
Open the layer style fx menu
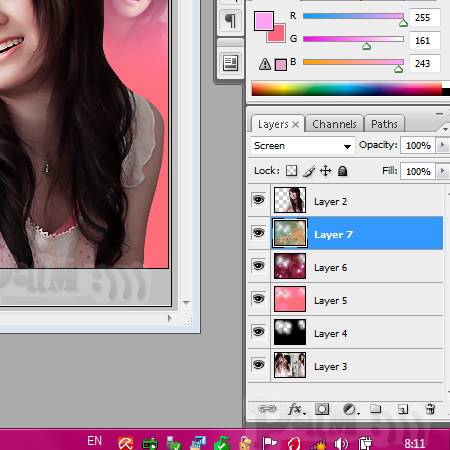(296, 409)
